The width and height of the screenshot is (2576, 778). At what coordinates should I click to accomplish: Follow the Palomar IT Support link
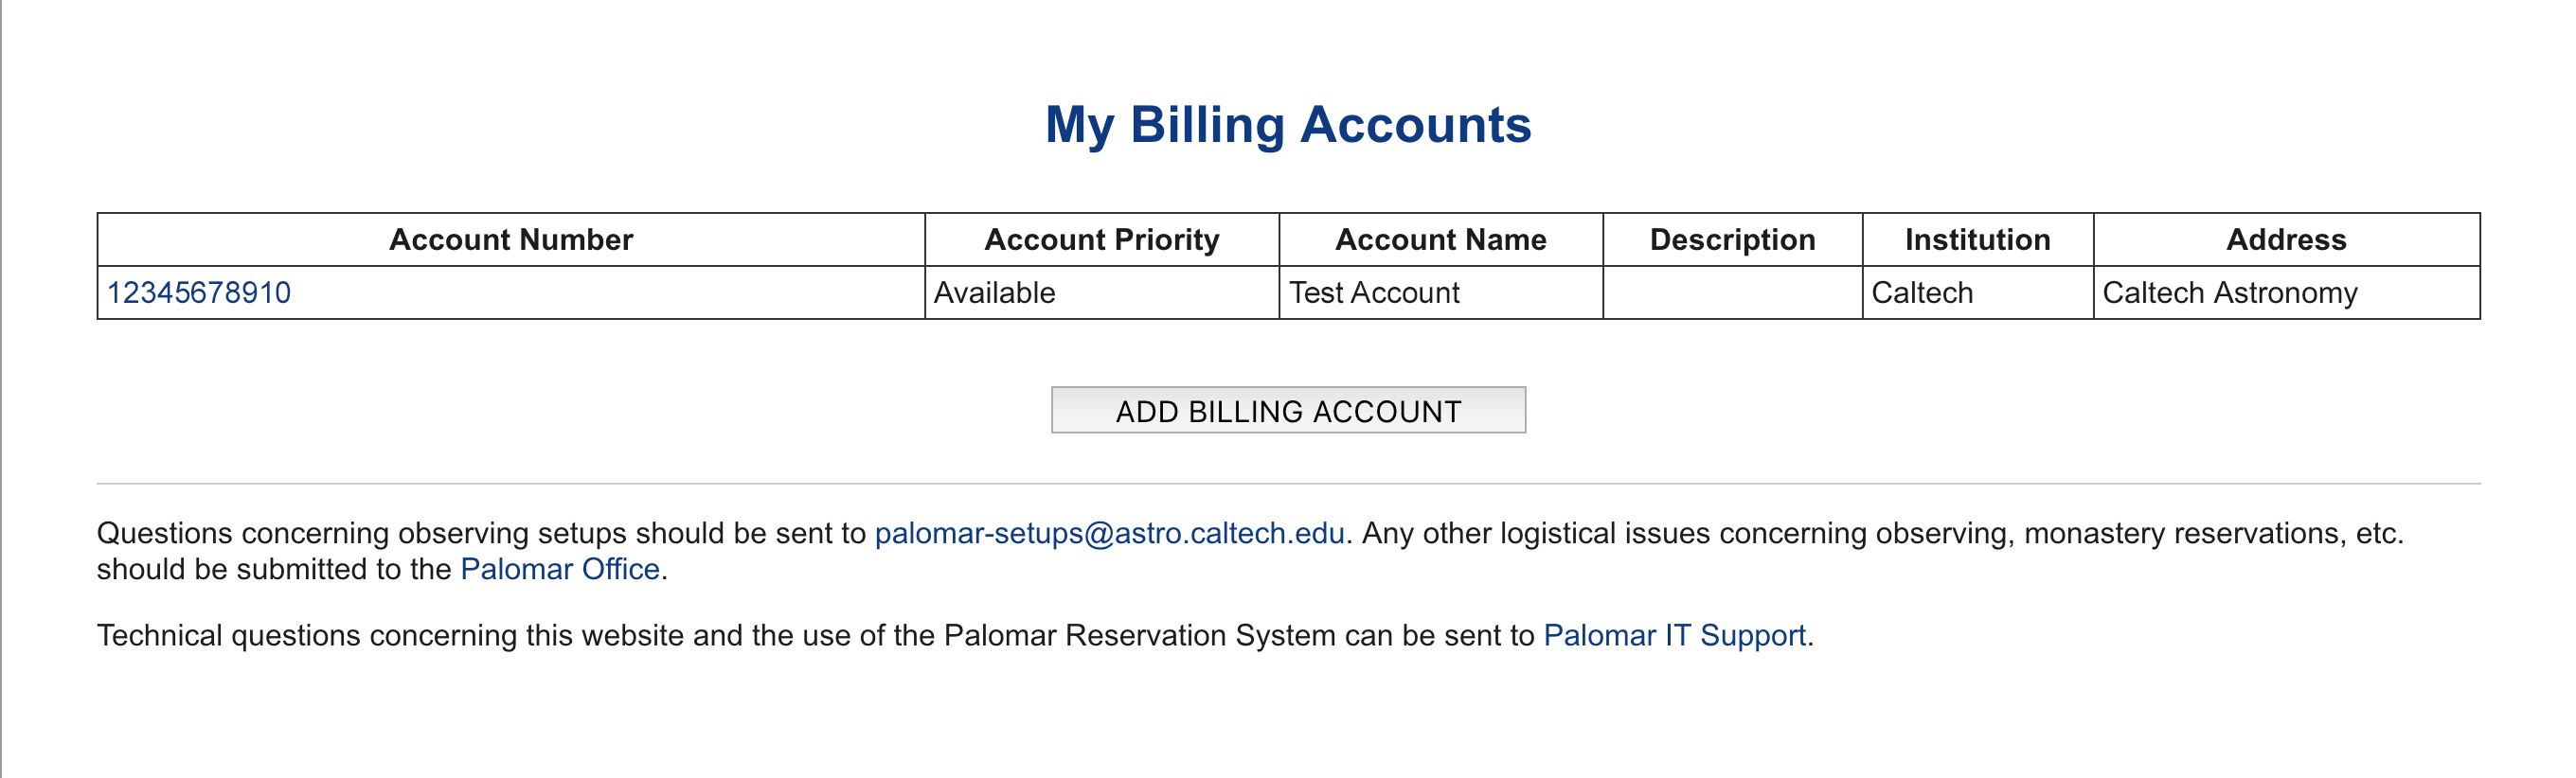1674,635
